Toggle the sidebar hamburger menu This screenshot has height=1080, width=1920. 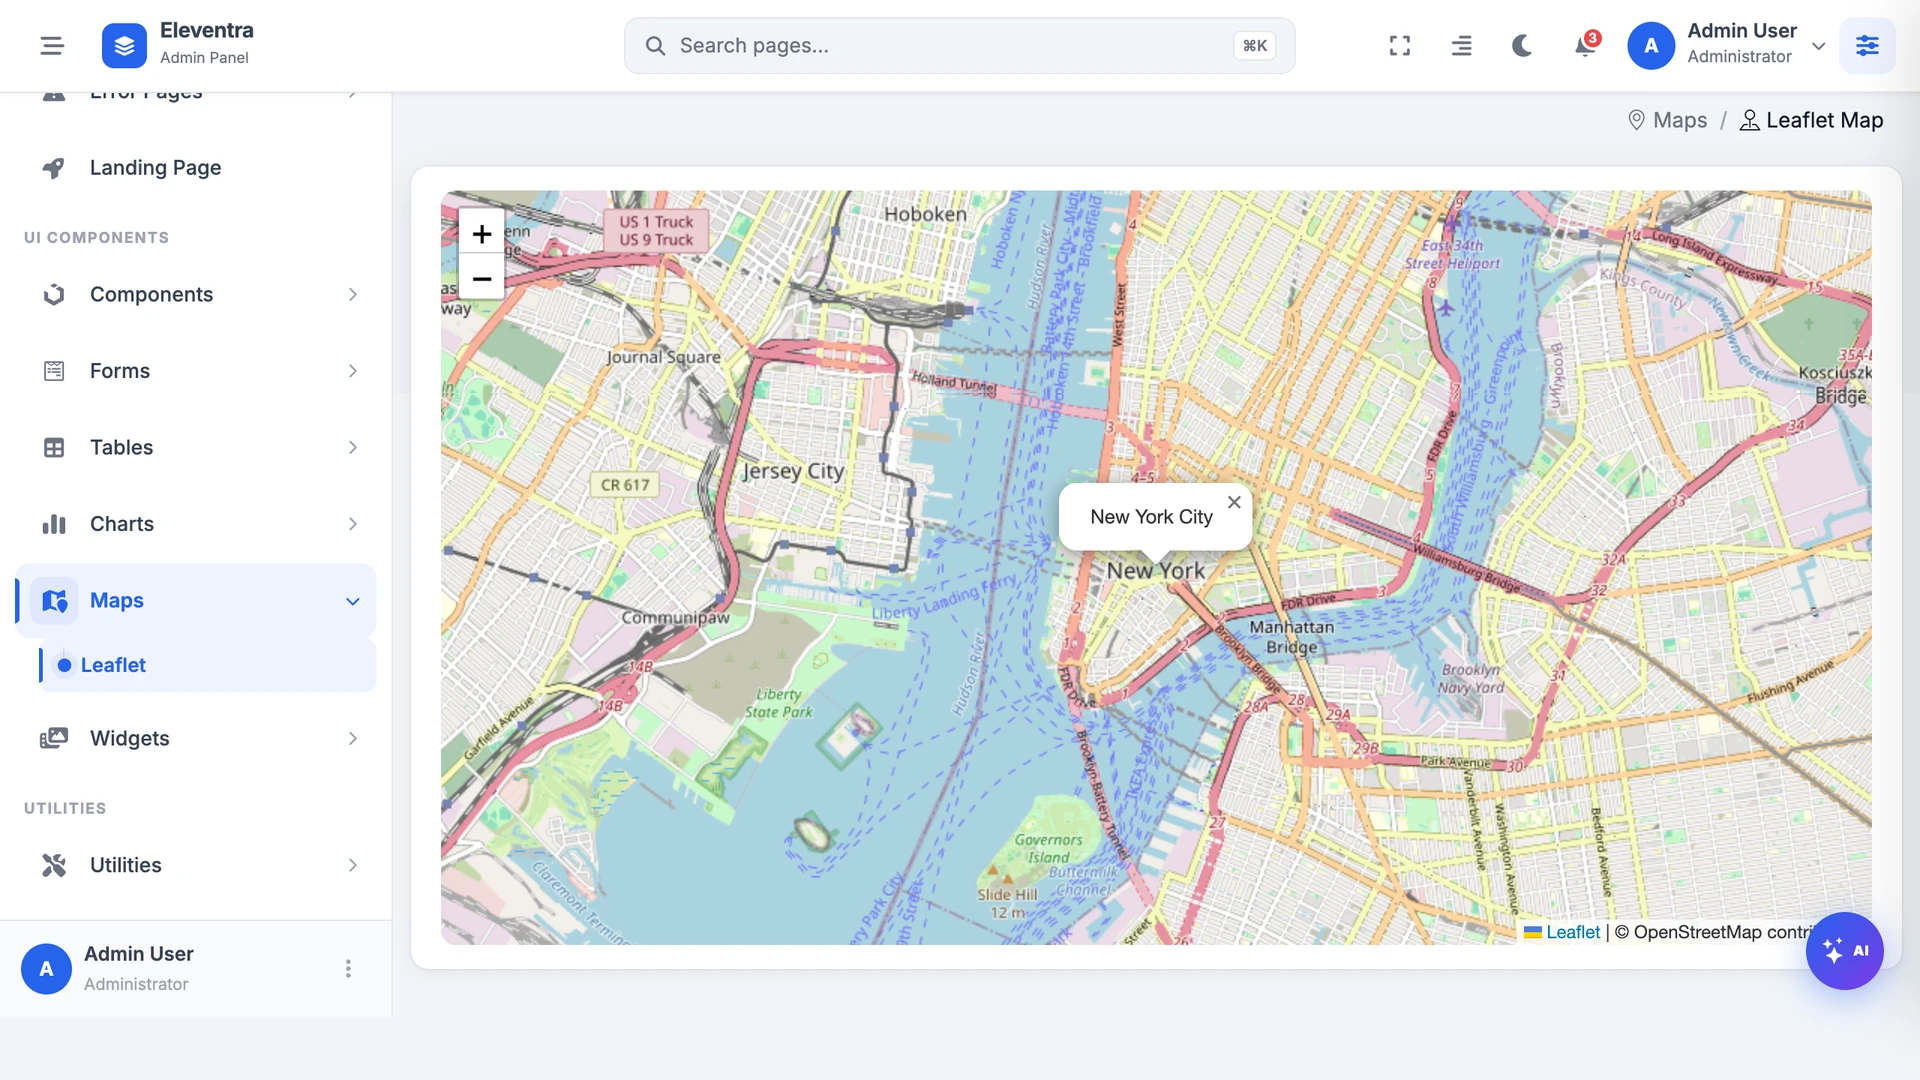pos(52,45)
